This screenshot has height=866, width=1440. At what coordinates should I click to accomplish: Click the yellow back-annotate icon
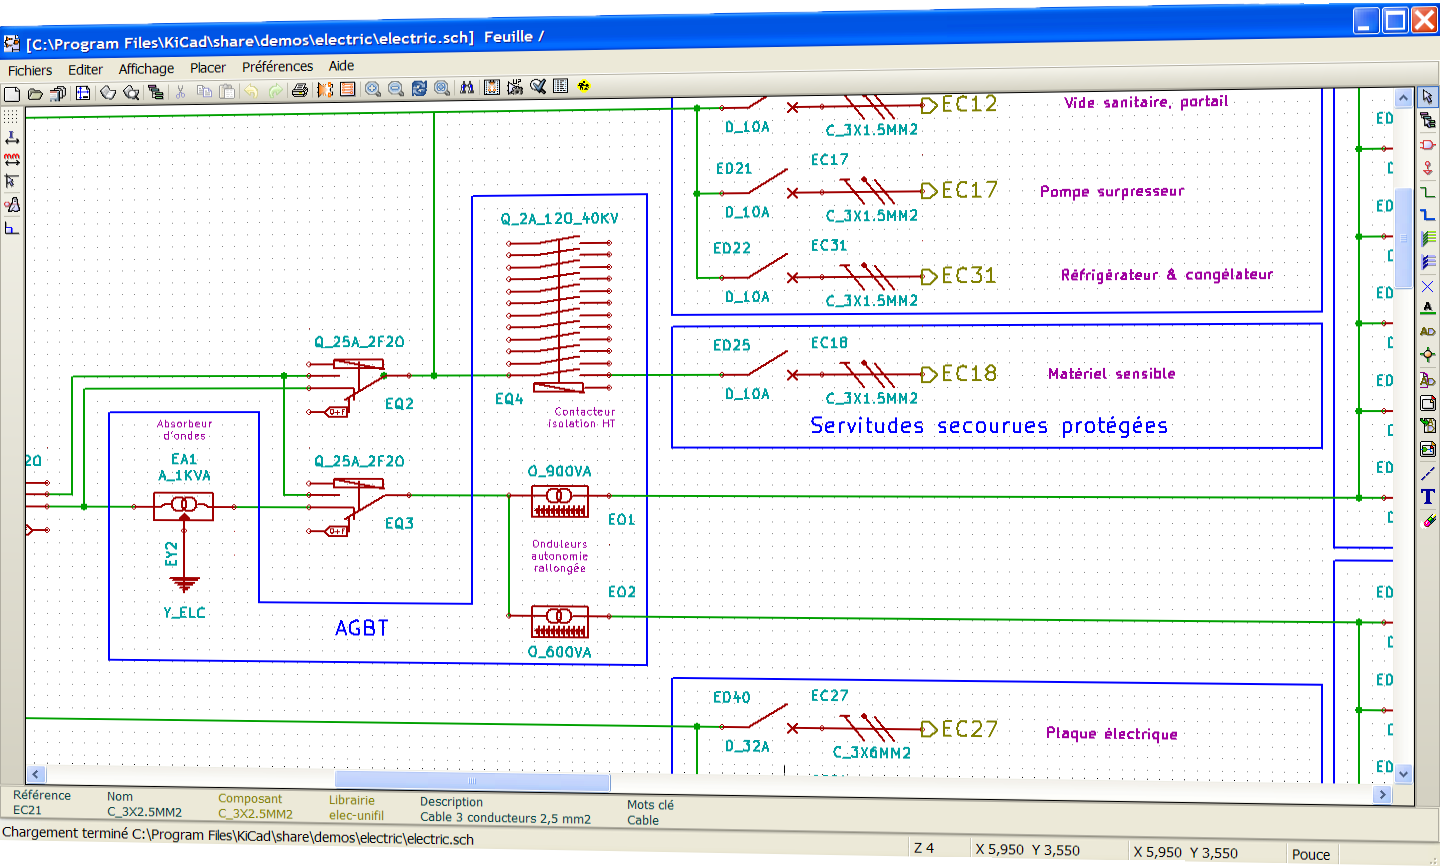point(584,86)
